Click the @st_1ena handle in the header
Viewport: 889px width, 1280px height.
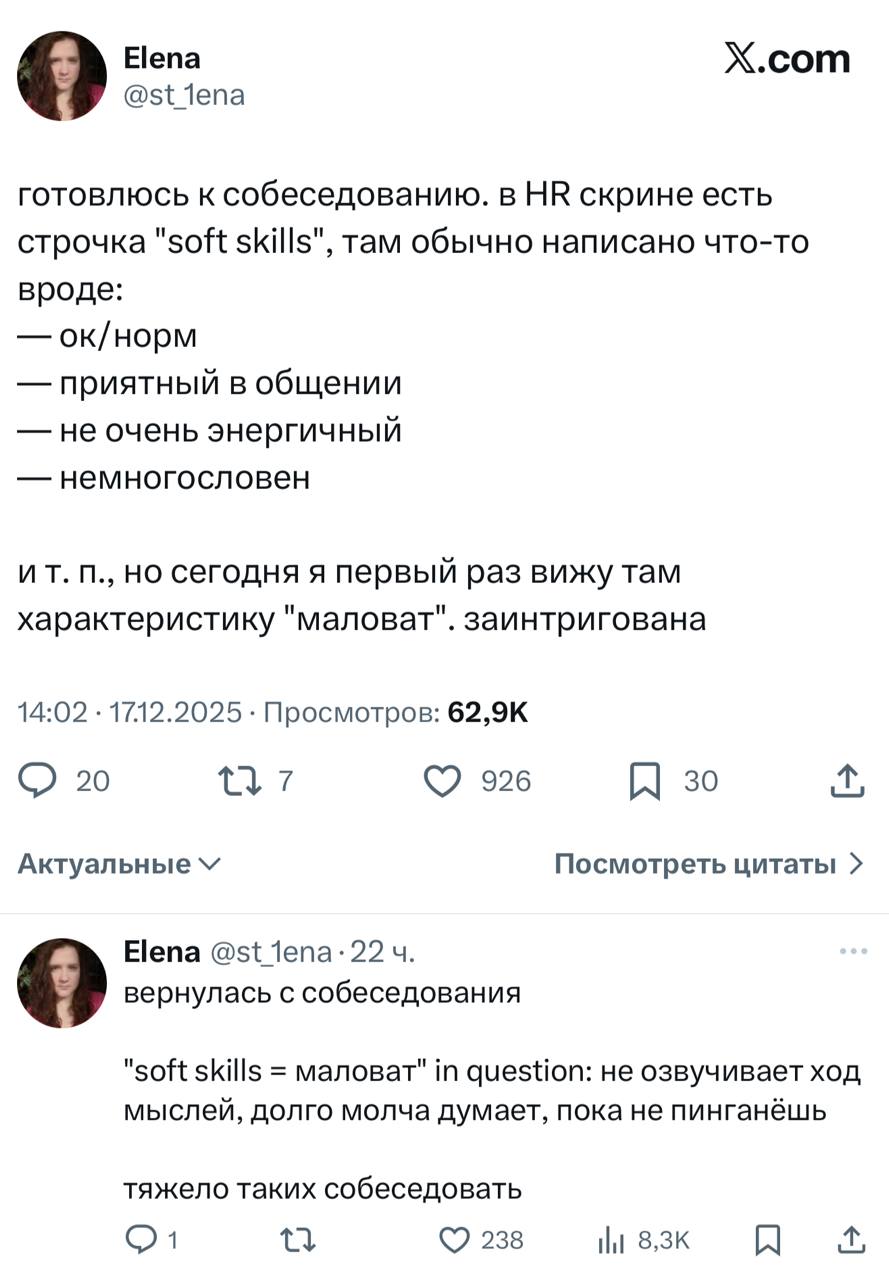[183, 95]
